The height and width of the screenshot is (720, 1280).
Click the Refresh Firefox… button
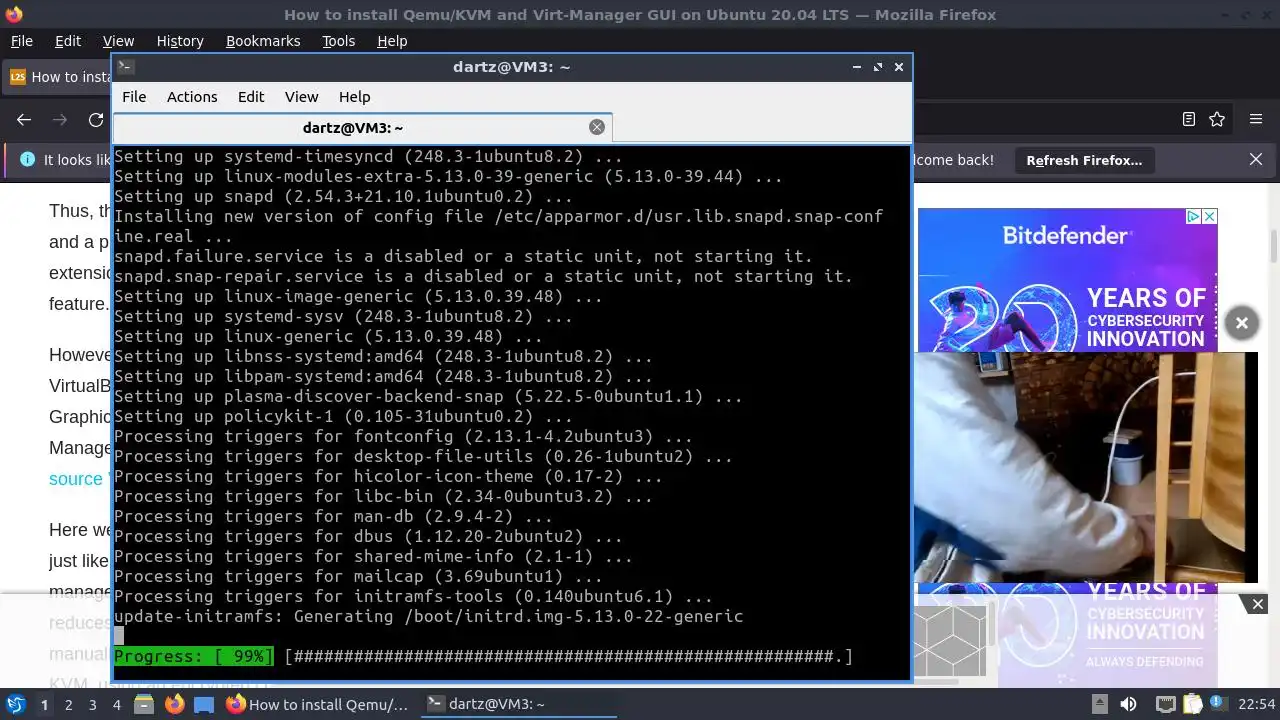(1084, 160)
